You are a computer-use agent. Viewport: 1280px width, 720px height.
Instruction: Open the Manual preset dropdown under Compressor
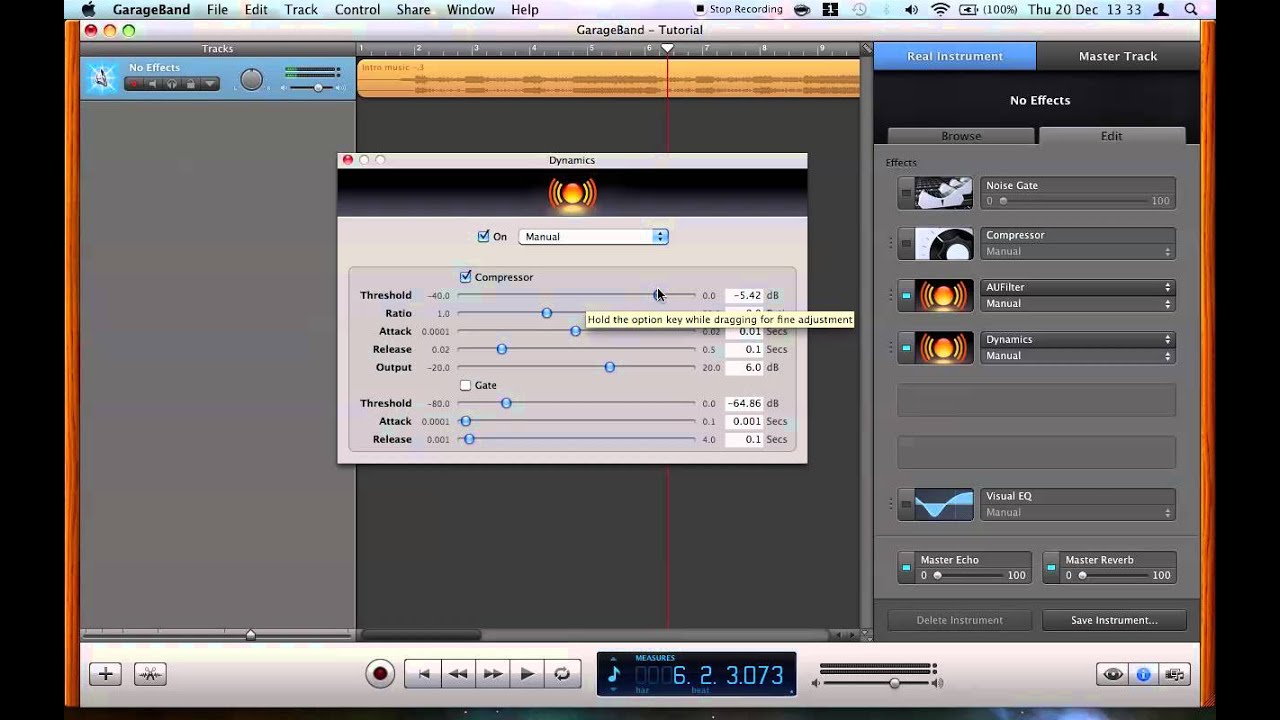point(1077,252)
